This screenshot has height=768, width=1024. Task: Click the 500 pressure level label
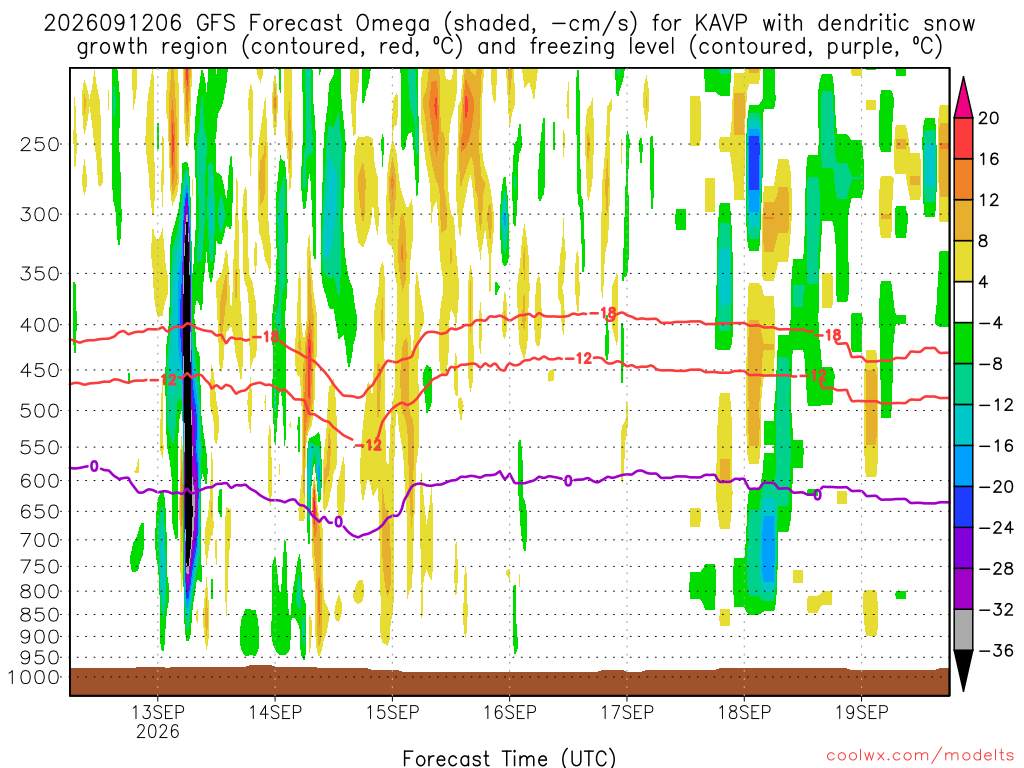tap(40, 411)
